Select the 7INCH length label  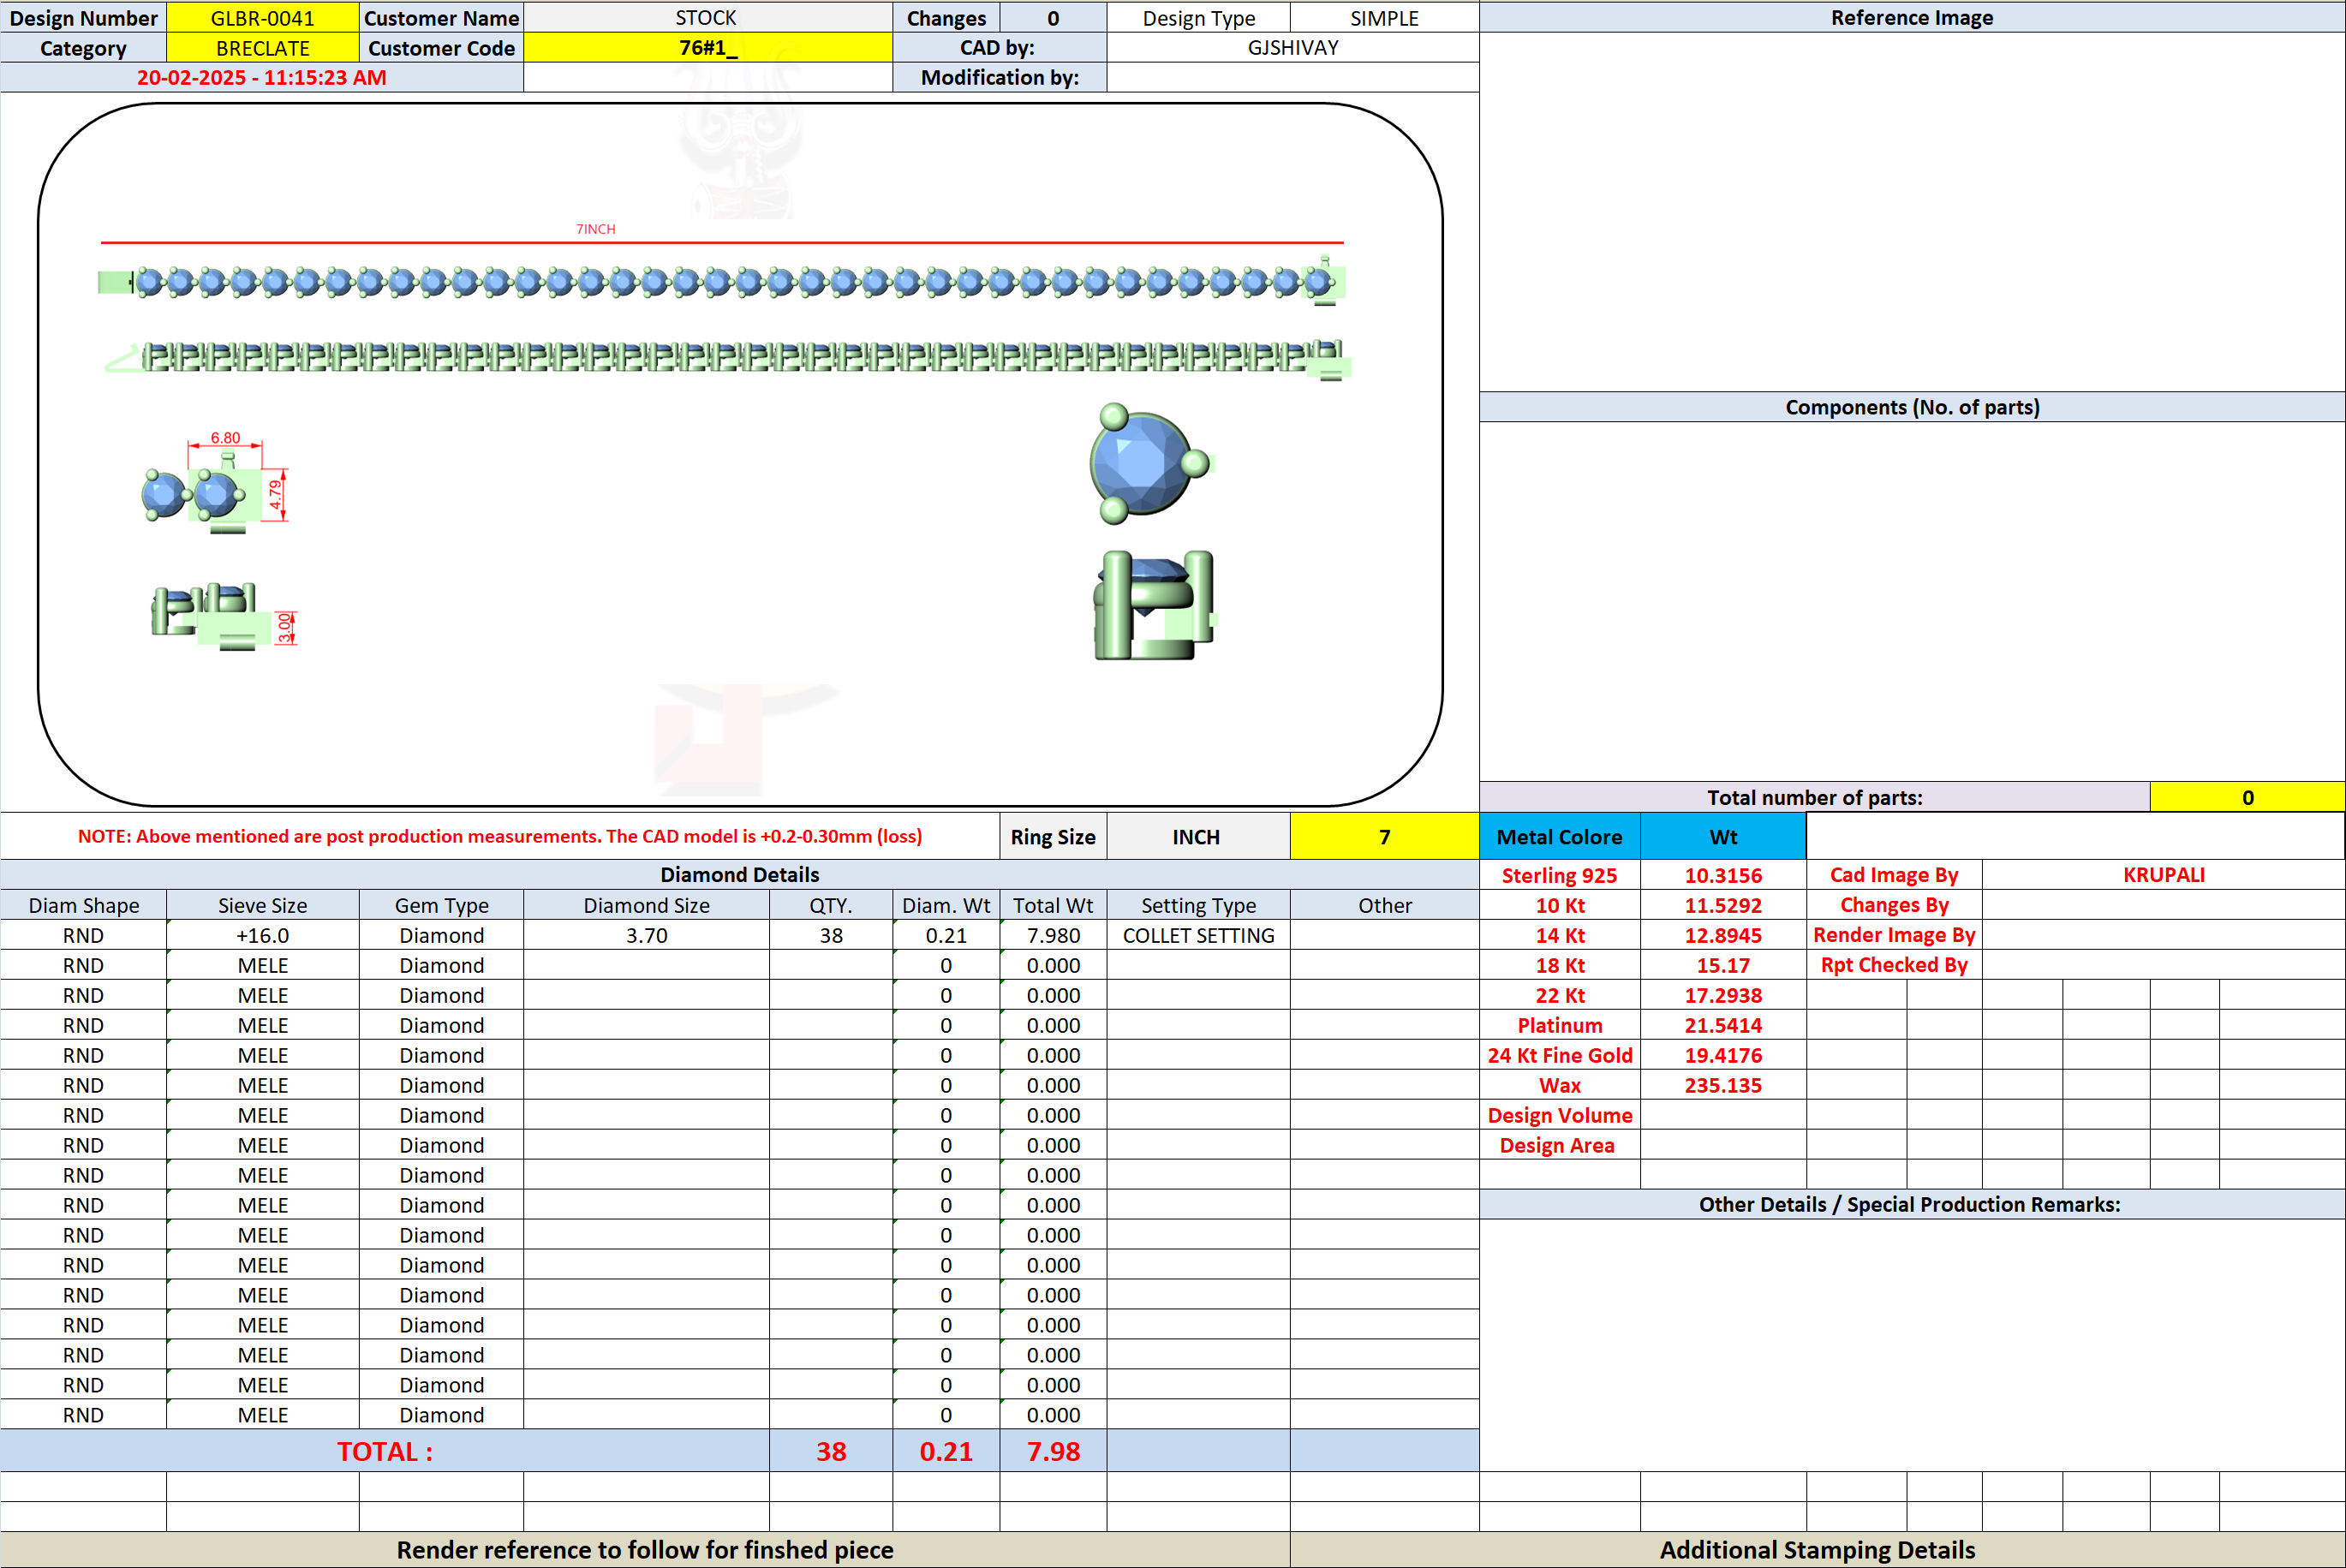(x=596, y=229)
